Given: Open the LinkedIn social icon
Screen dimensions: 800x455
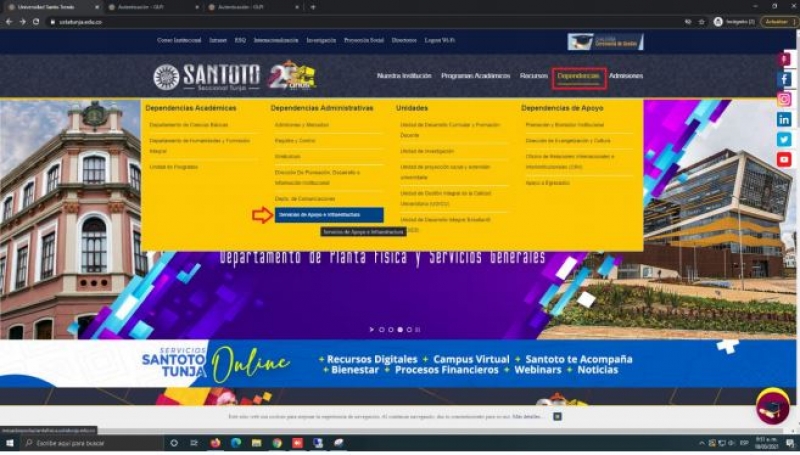Looking at the screenshot, I should tap(784, 119).
